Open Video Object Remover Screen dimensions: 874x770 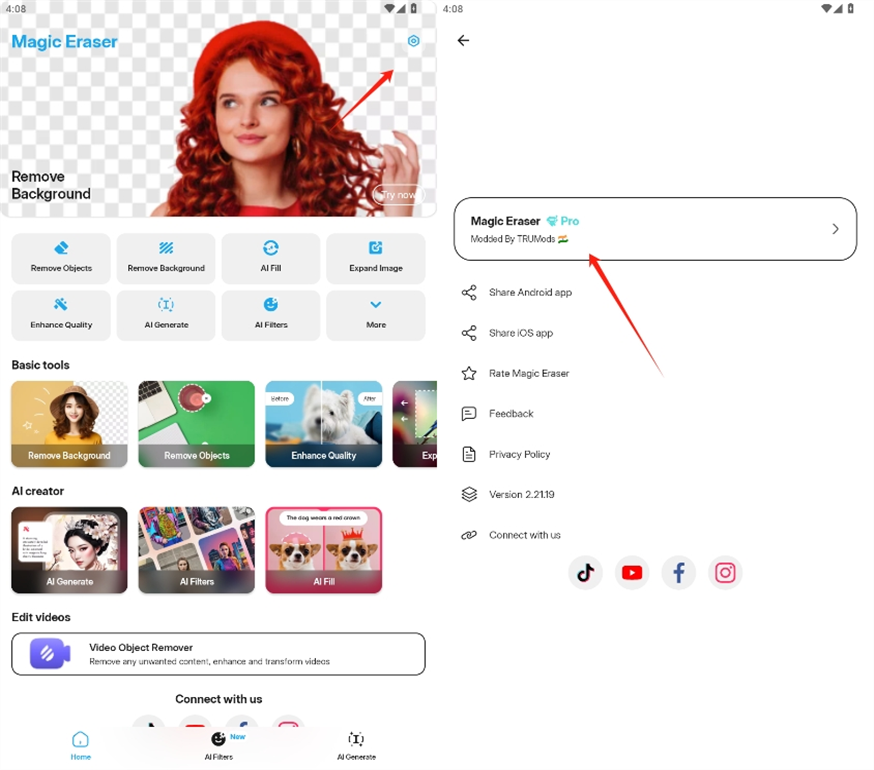(x=218, y=653)
